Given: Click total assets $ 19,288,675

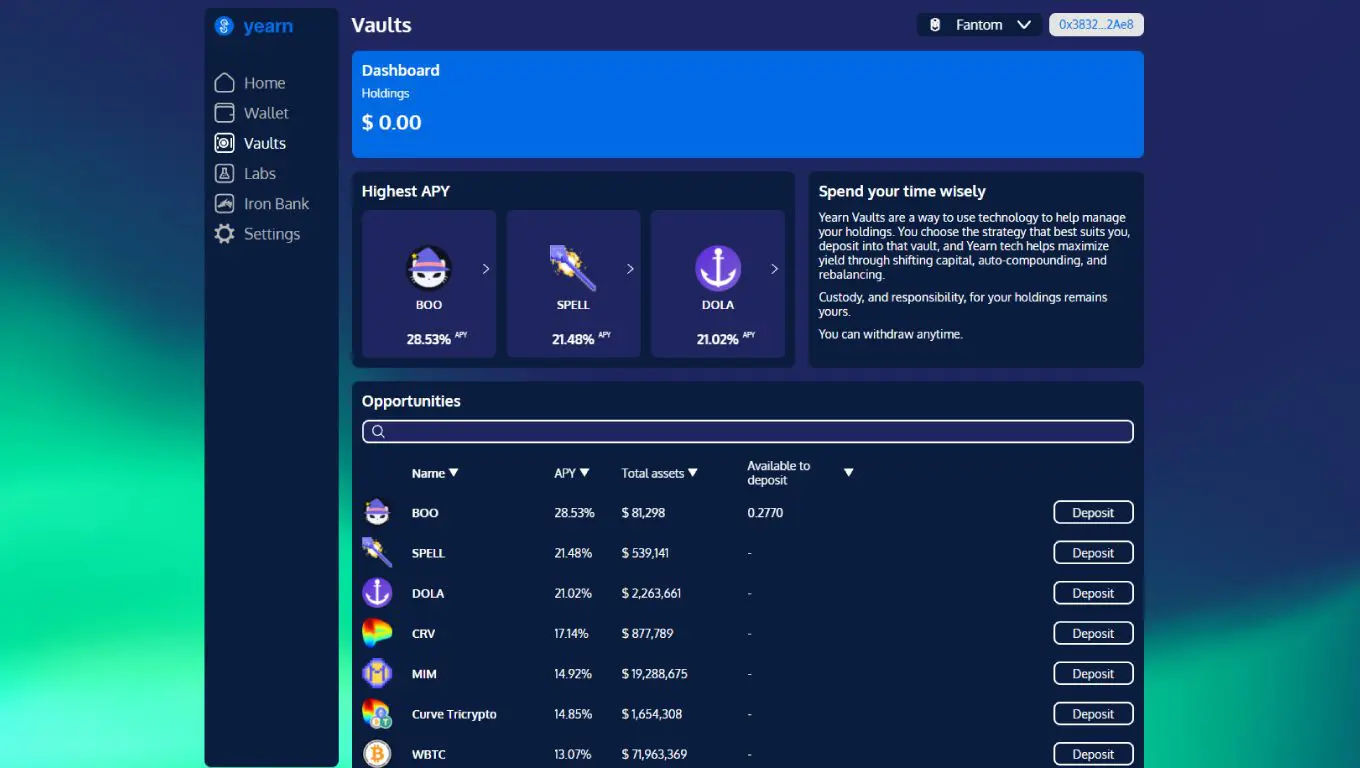Looking at the screenshot, I should 654,674.
